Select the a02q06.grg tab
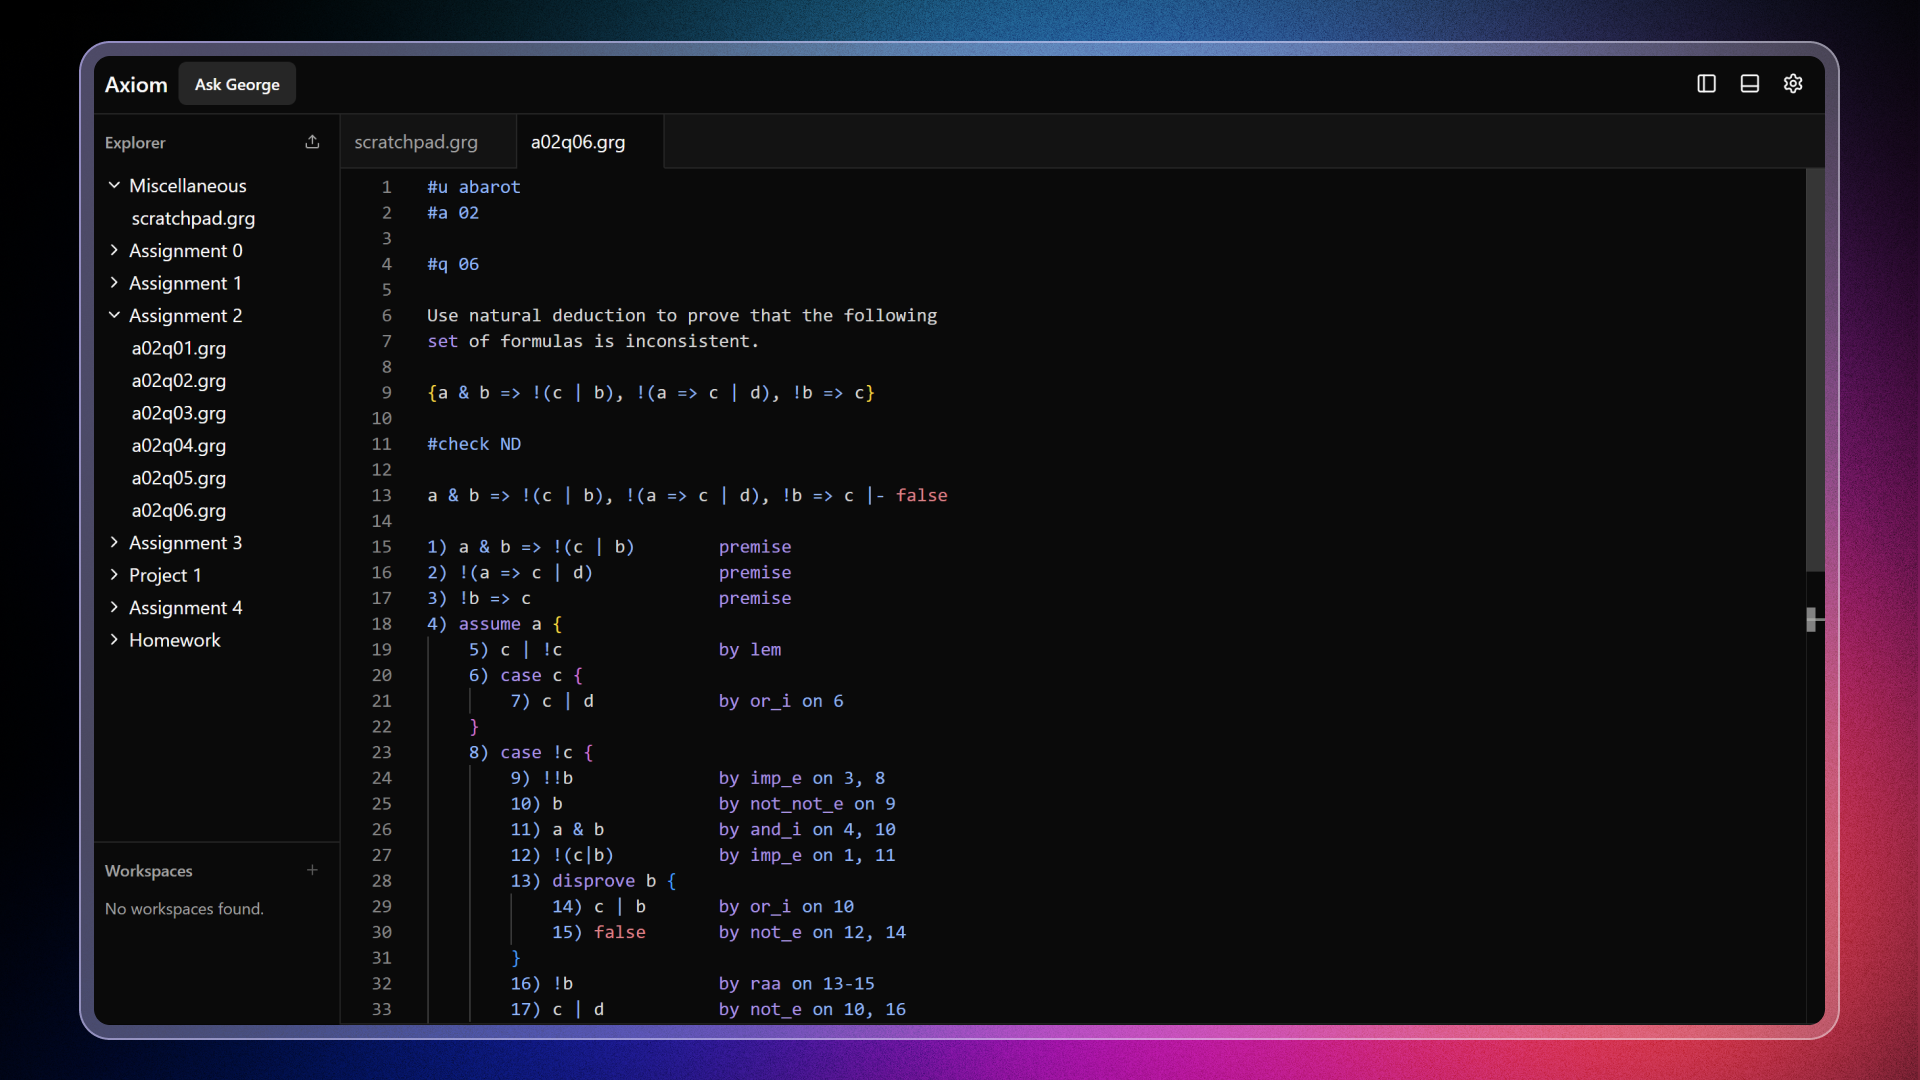 click(x=578, y=142)
